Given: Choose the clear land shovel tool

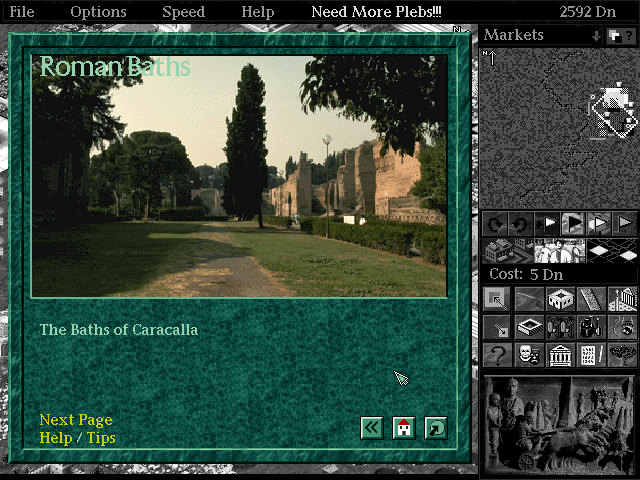Looking at the screenshot, I should click(529, 299).
